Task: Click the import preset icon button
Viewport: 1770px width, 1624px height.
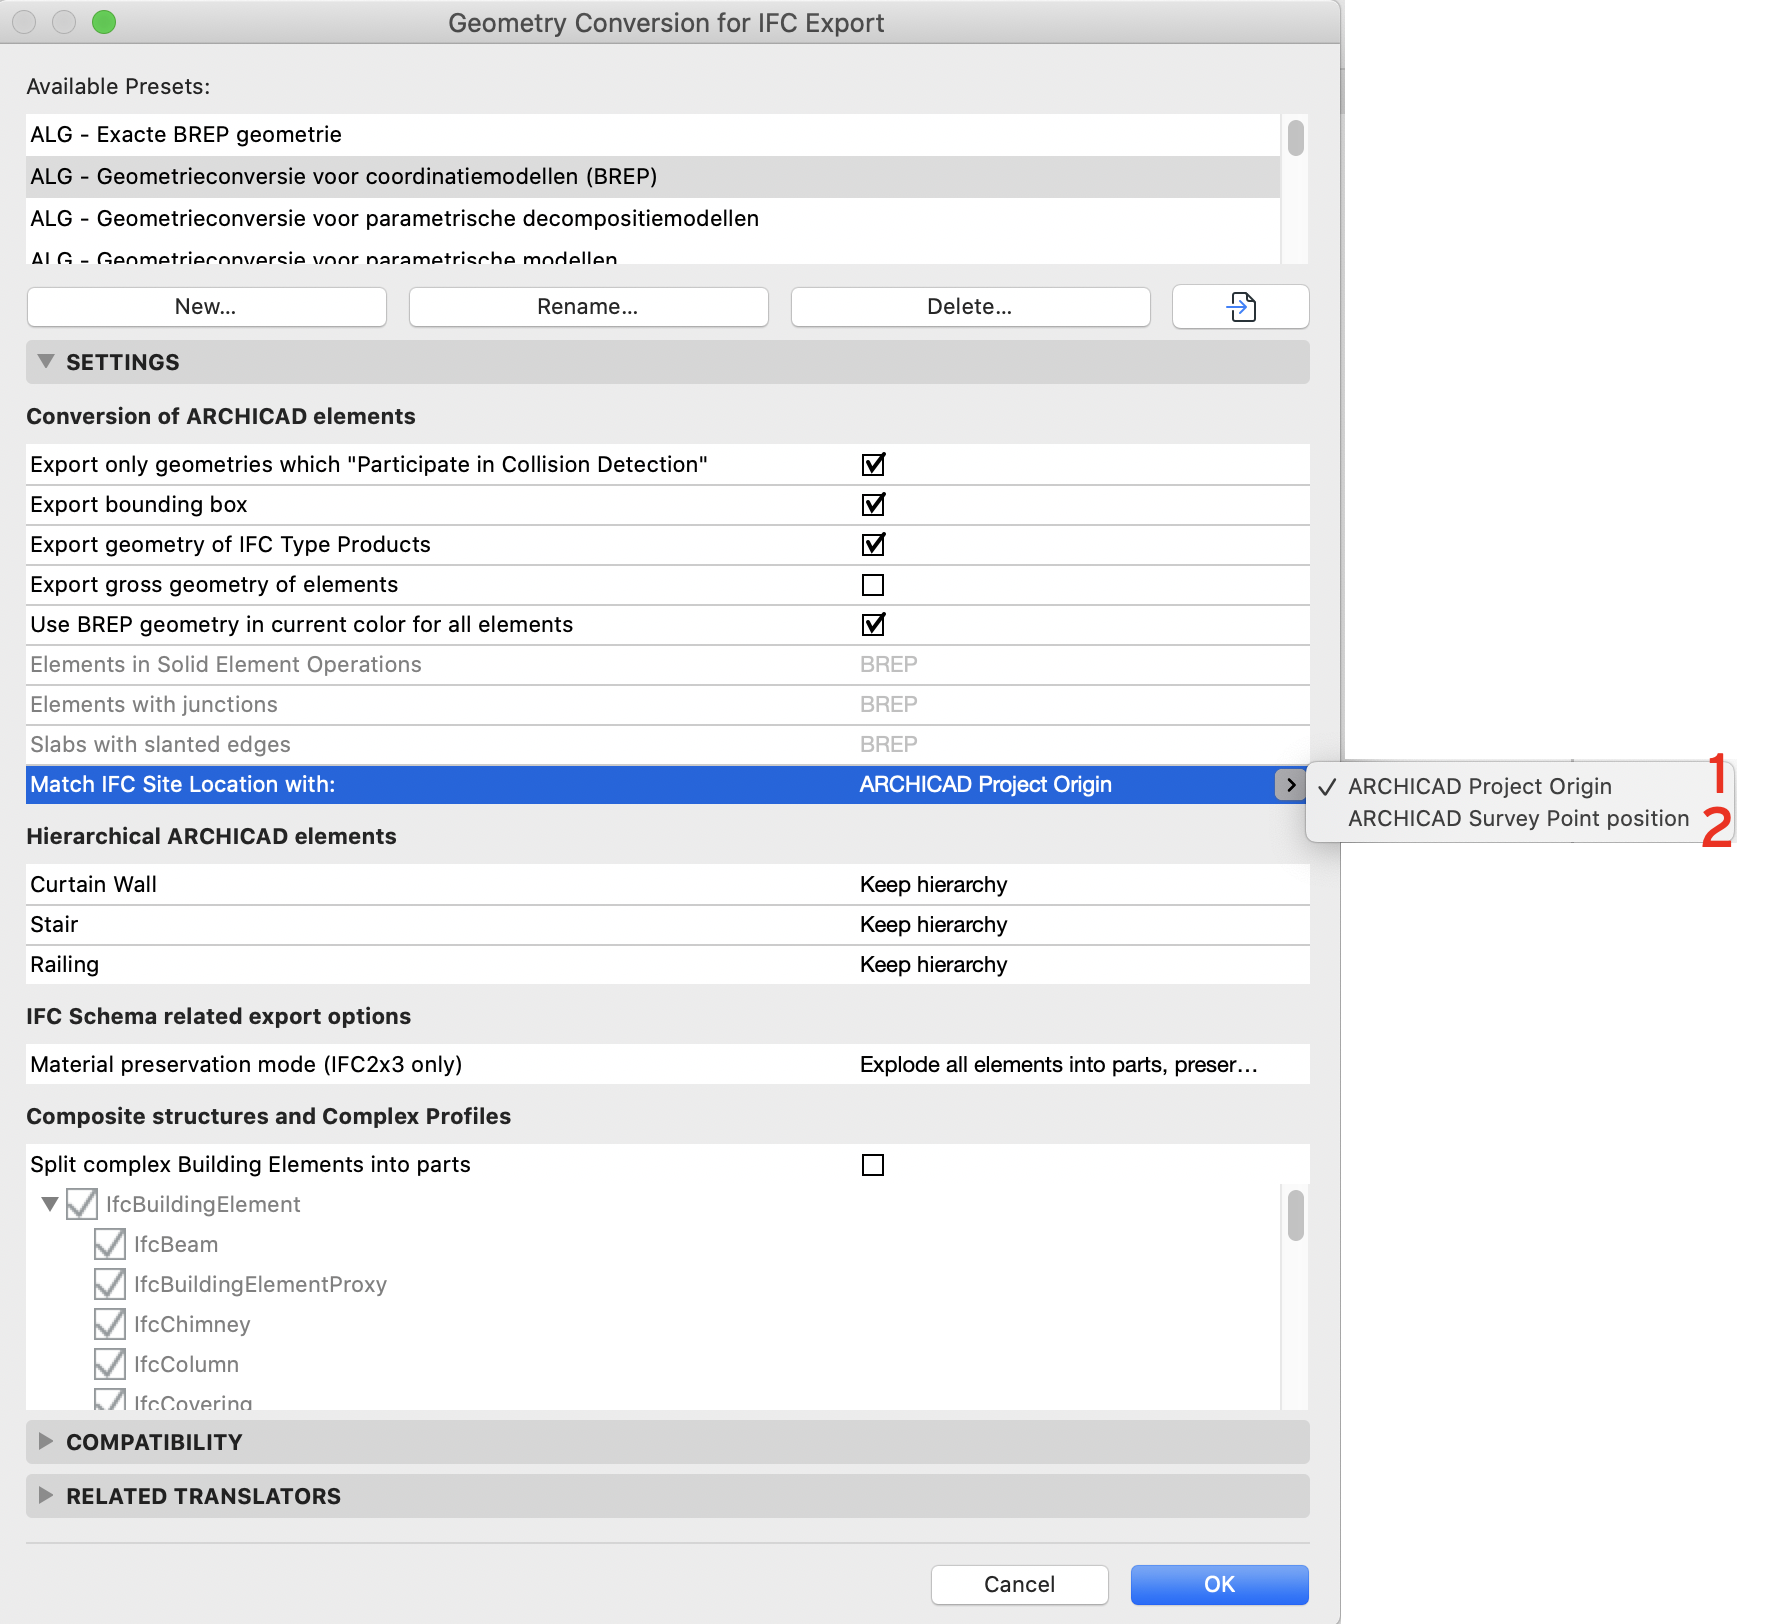Action: click(1240, 307)
